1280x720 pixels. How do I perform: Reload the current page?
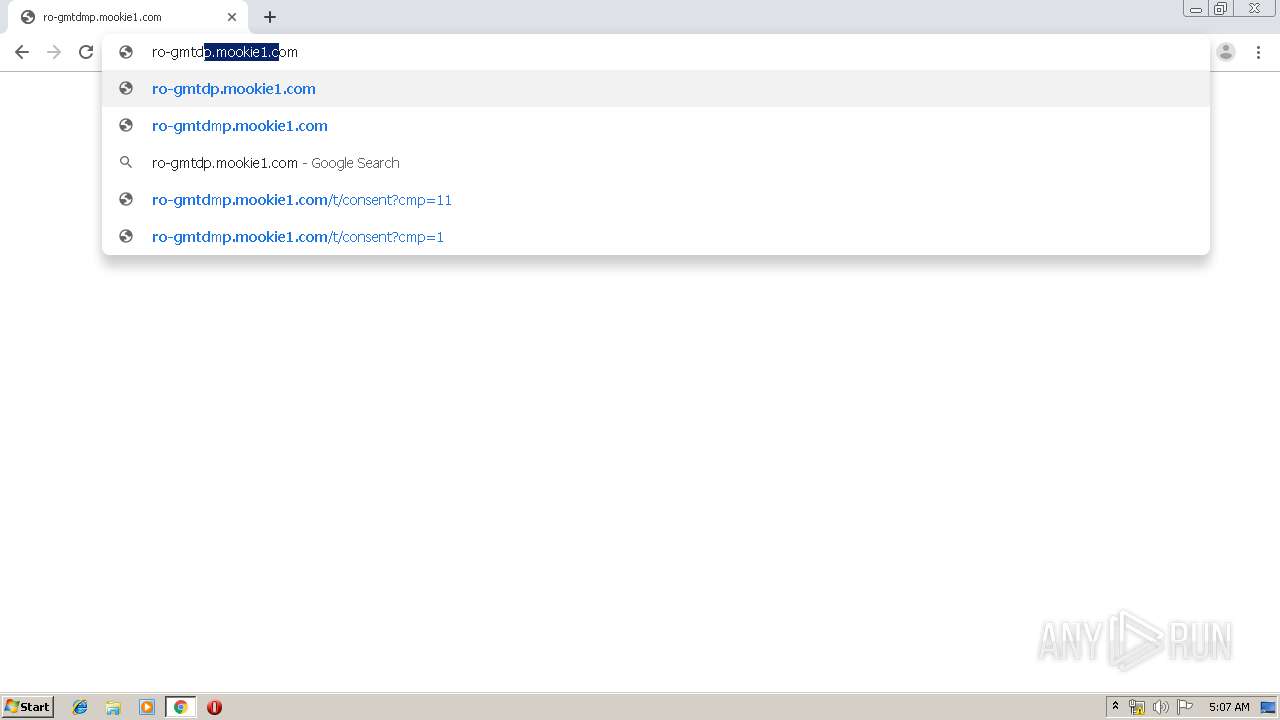(86, 52)
